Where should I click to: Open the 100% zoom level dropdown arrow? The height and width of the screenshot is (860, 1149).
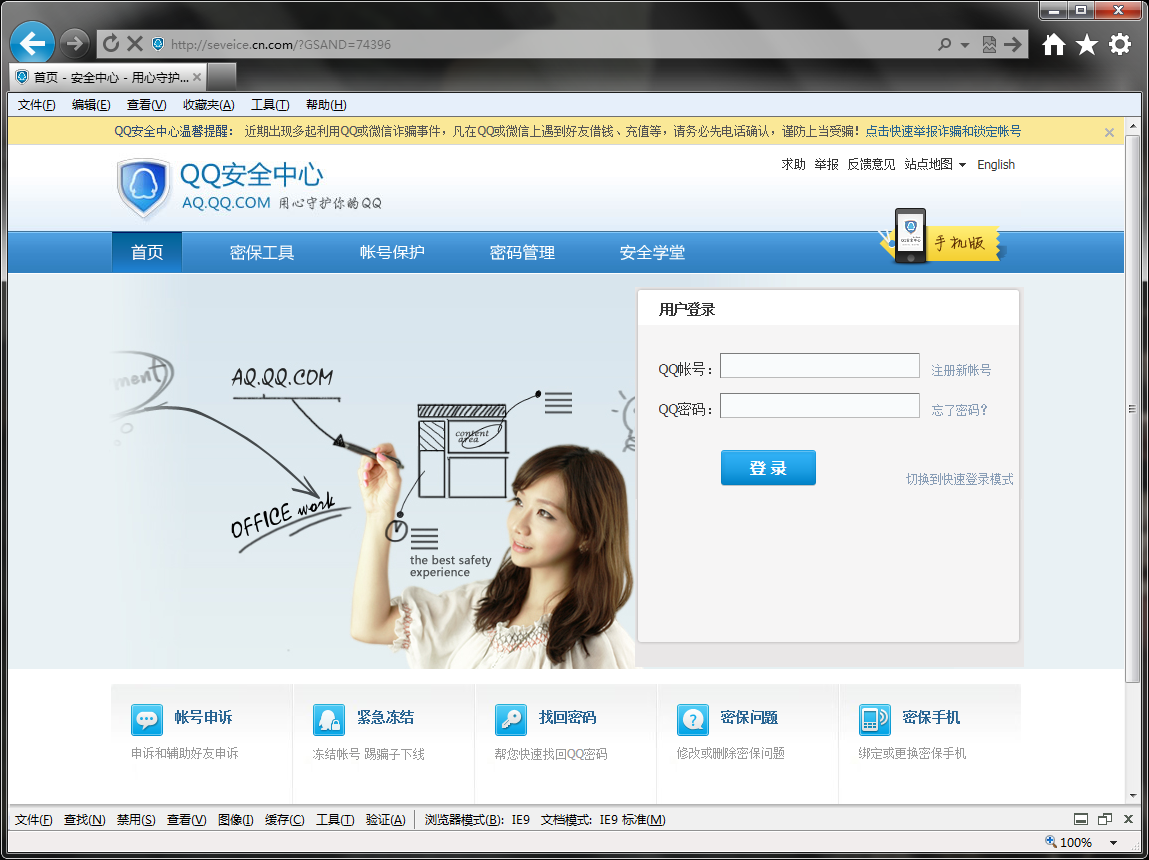pos(1114,842)
